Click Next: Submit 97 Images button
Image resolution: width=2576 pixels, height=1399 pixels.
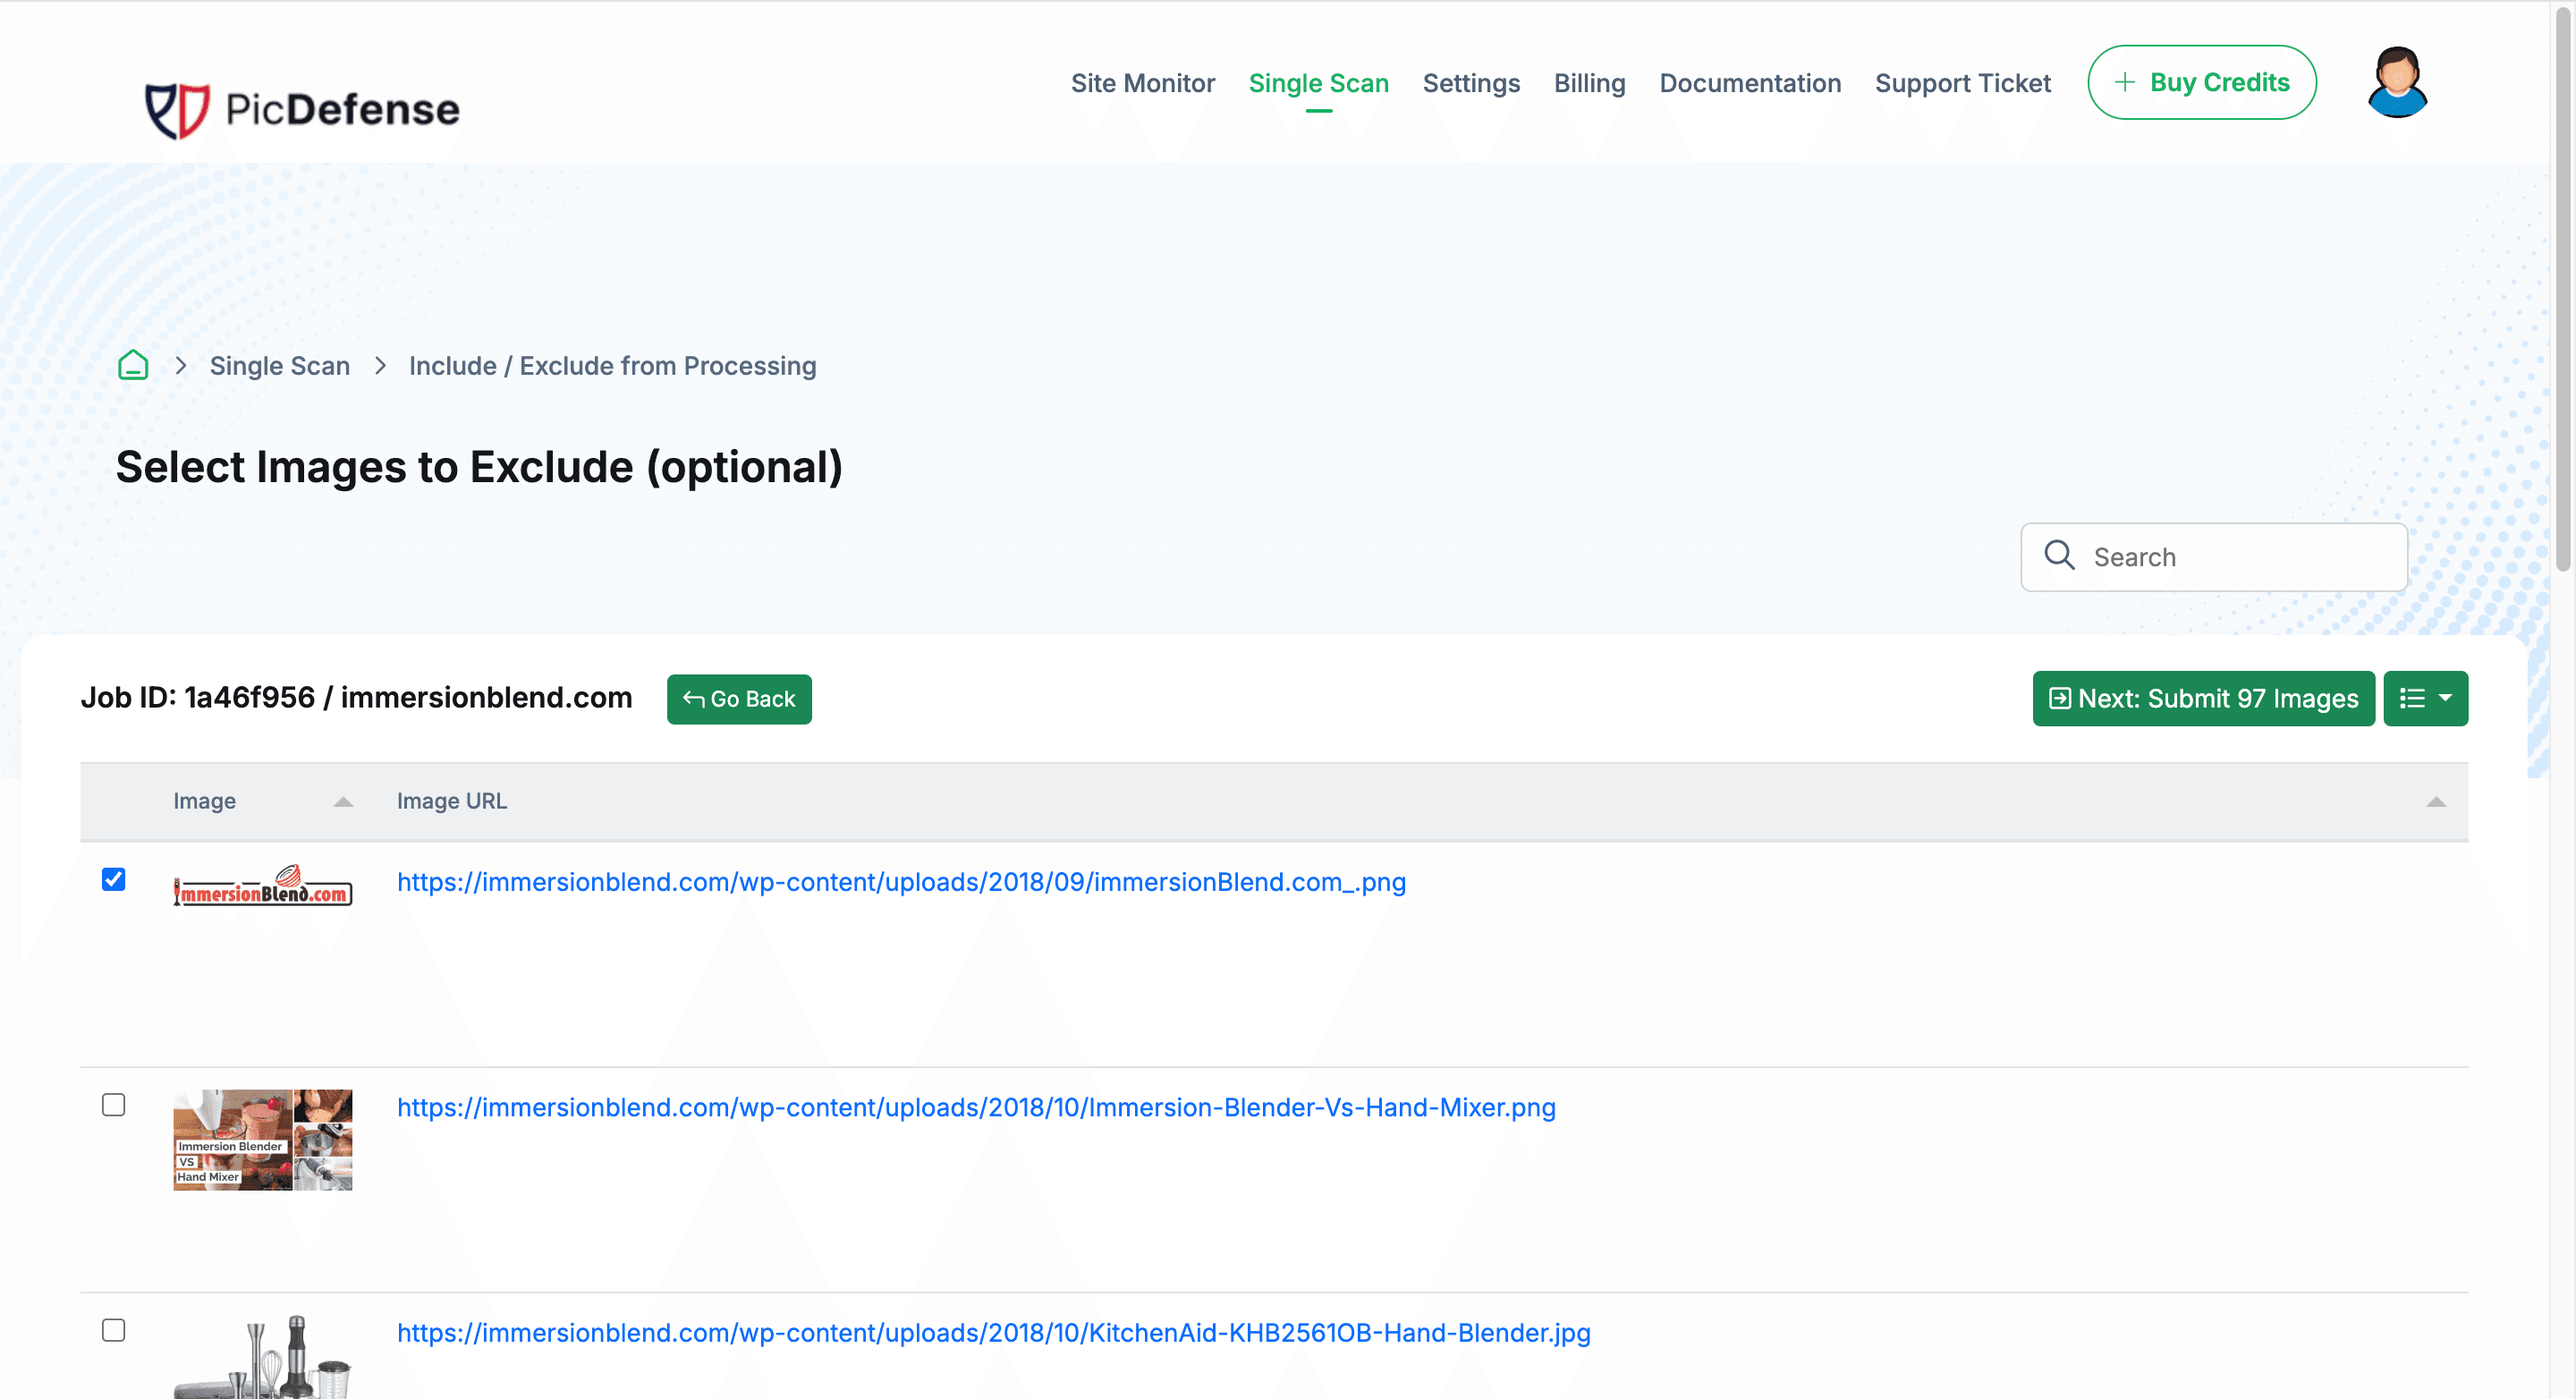pyautogui.click(x=2203, y=698)
